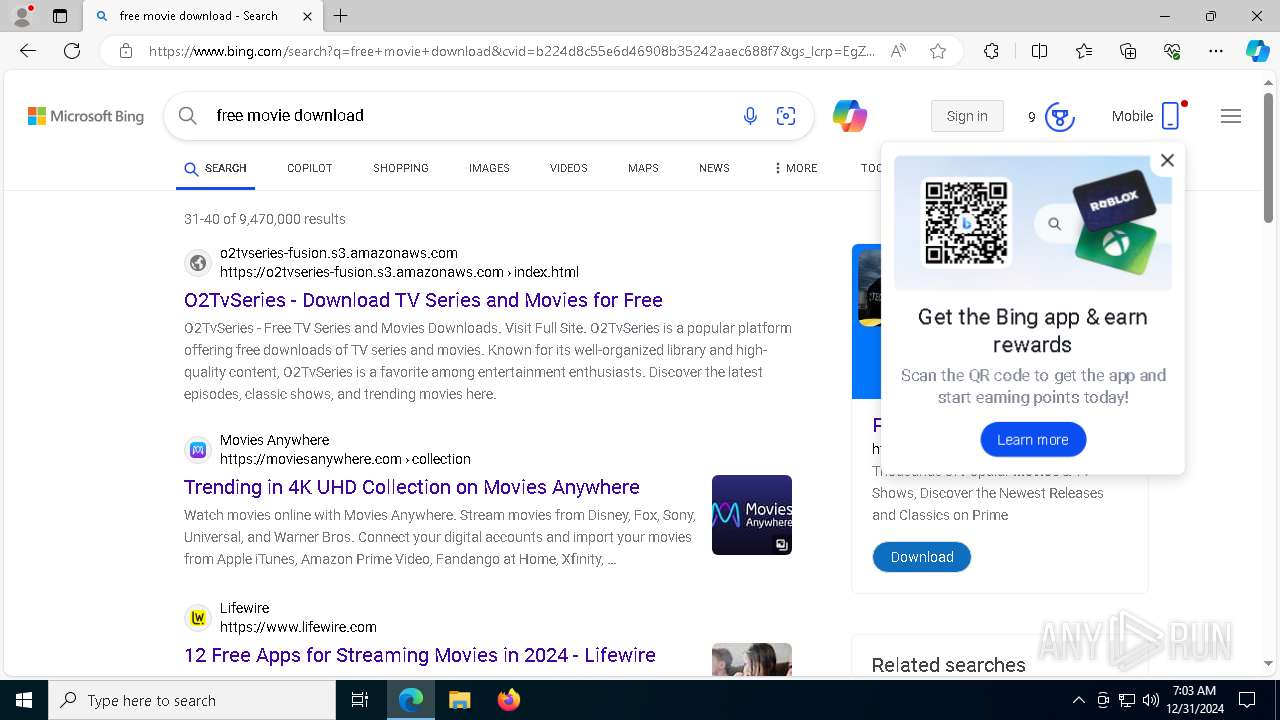Open the browser profile icon
Screen dimensions: 1280x720
coord(21,16)
